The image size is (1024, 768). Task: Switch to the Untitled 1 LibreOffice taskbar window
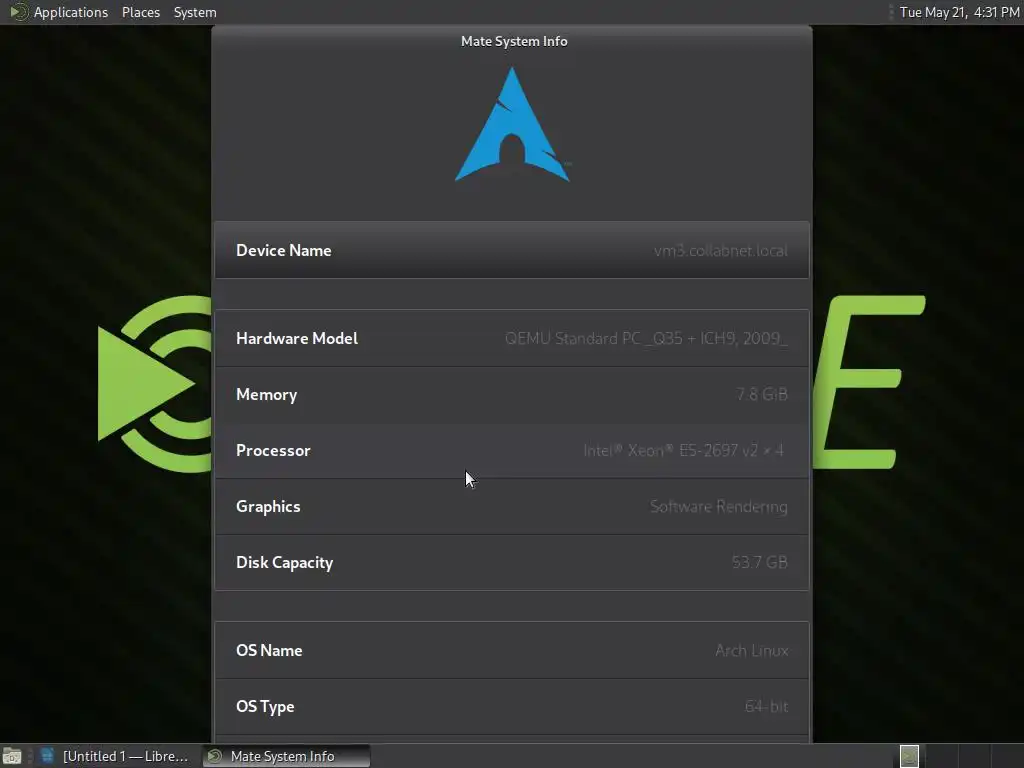click(116, 756)
